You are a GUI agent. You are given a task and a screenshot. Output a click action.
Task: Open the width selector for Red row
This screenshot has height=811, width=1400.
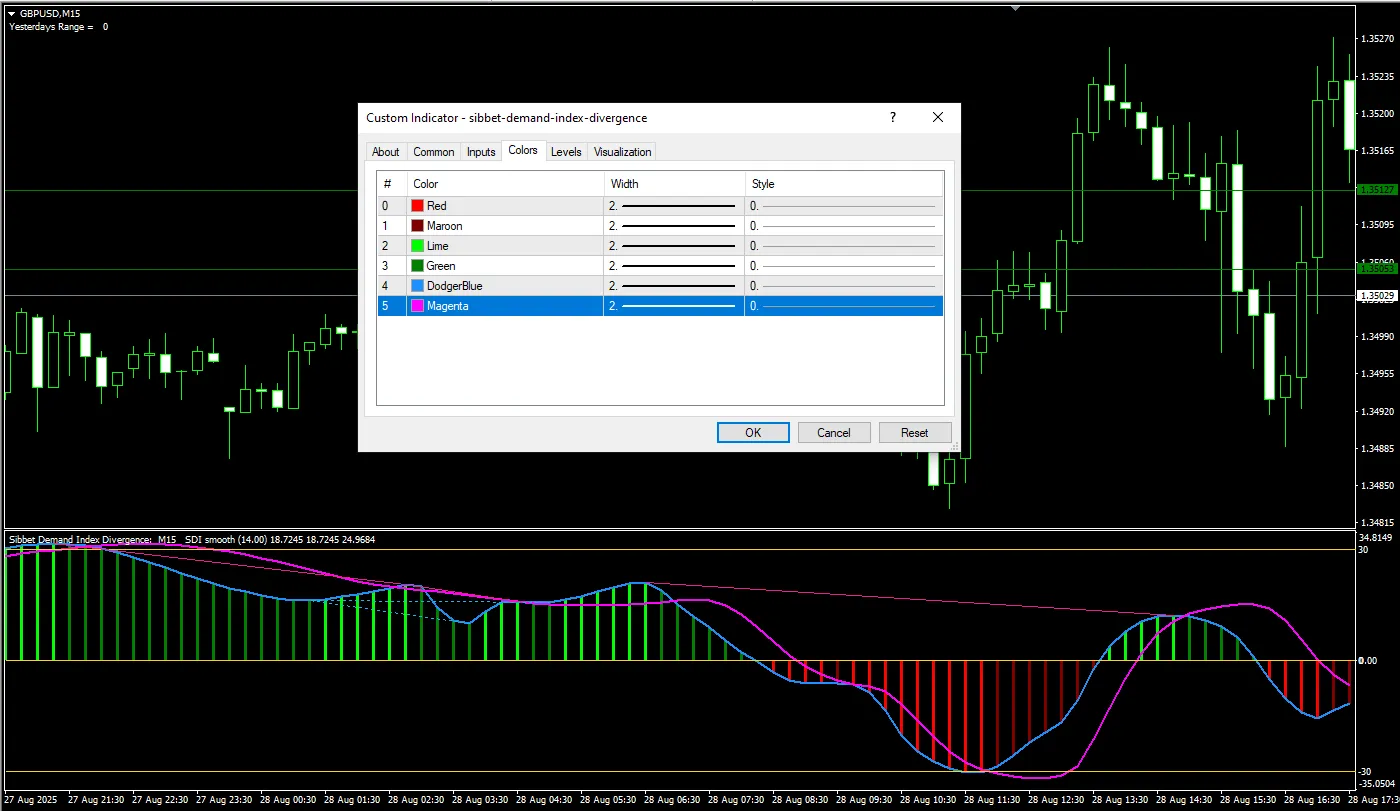point(674,206)
